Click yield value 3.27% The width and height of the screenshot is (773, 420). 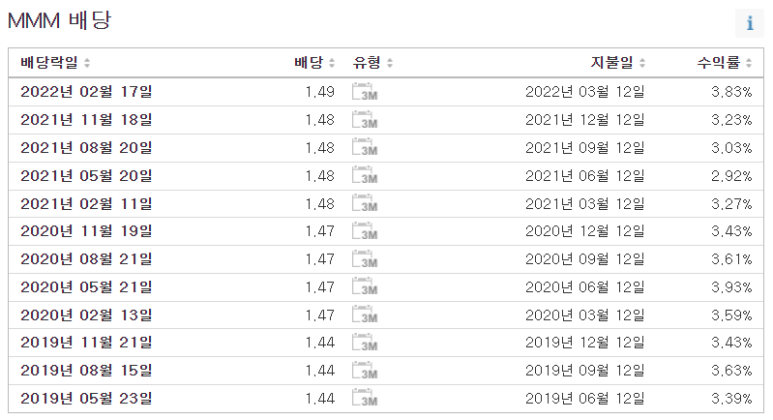click(x=732, y=204)
